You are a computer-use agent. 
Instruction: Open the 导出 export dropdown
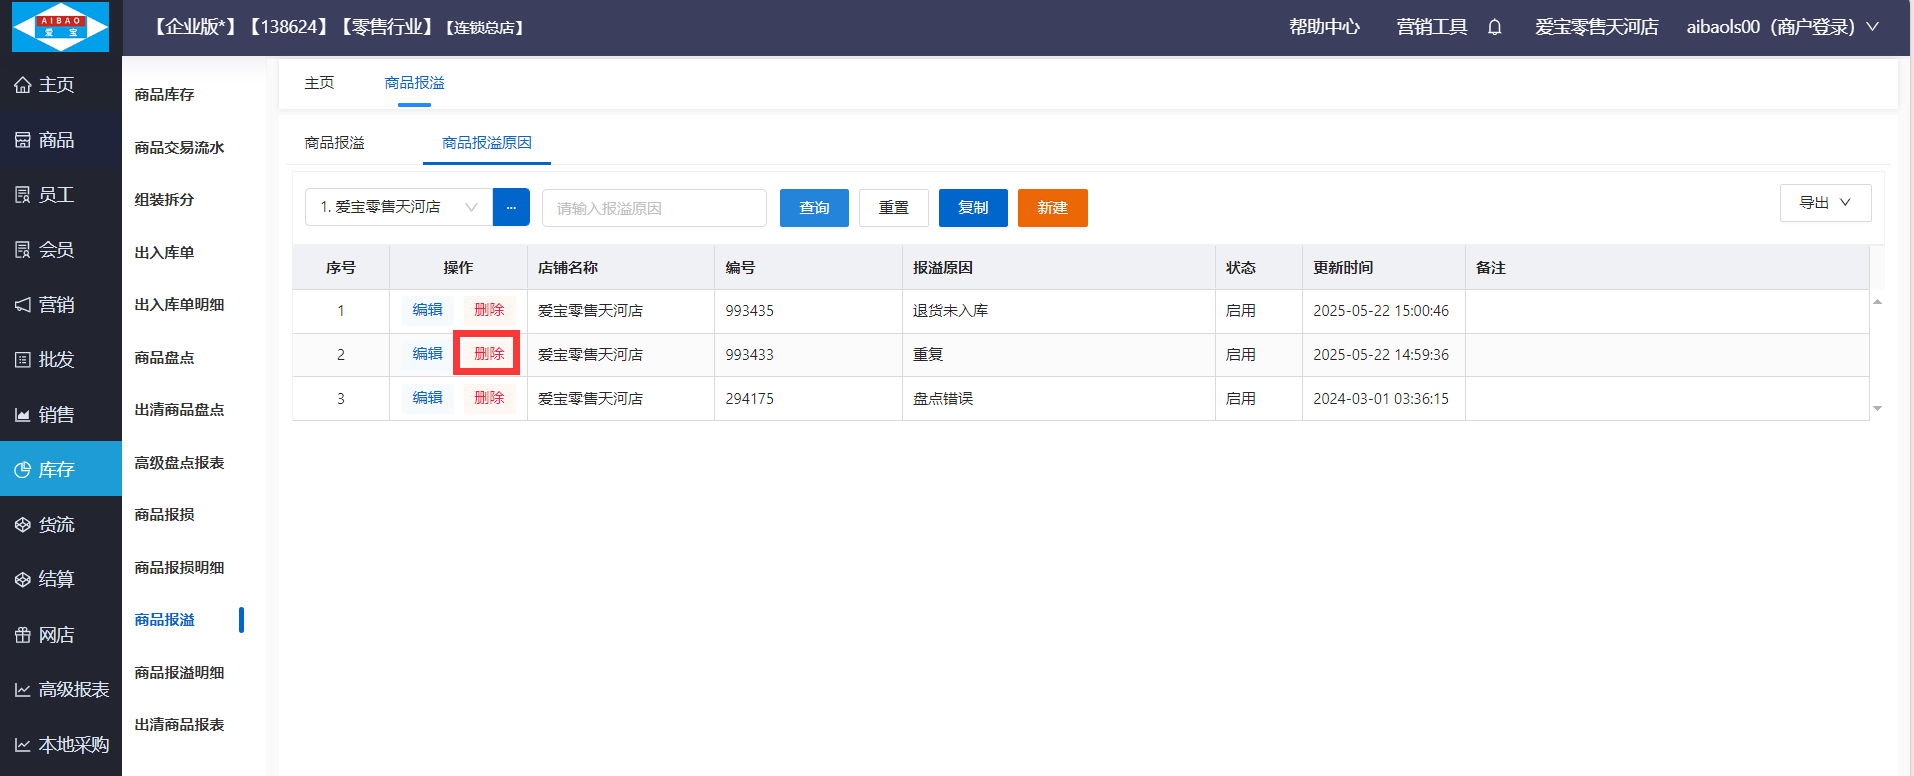point(1825,203)
